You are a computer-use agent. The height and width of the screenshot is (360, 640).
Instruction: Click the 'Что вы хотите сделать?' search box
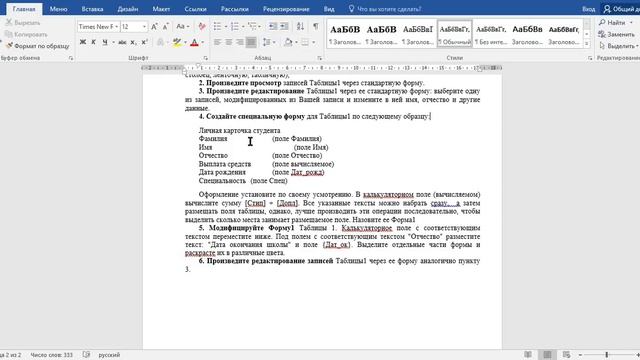click(x=385, y=9)
